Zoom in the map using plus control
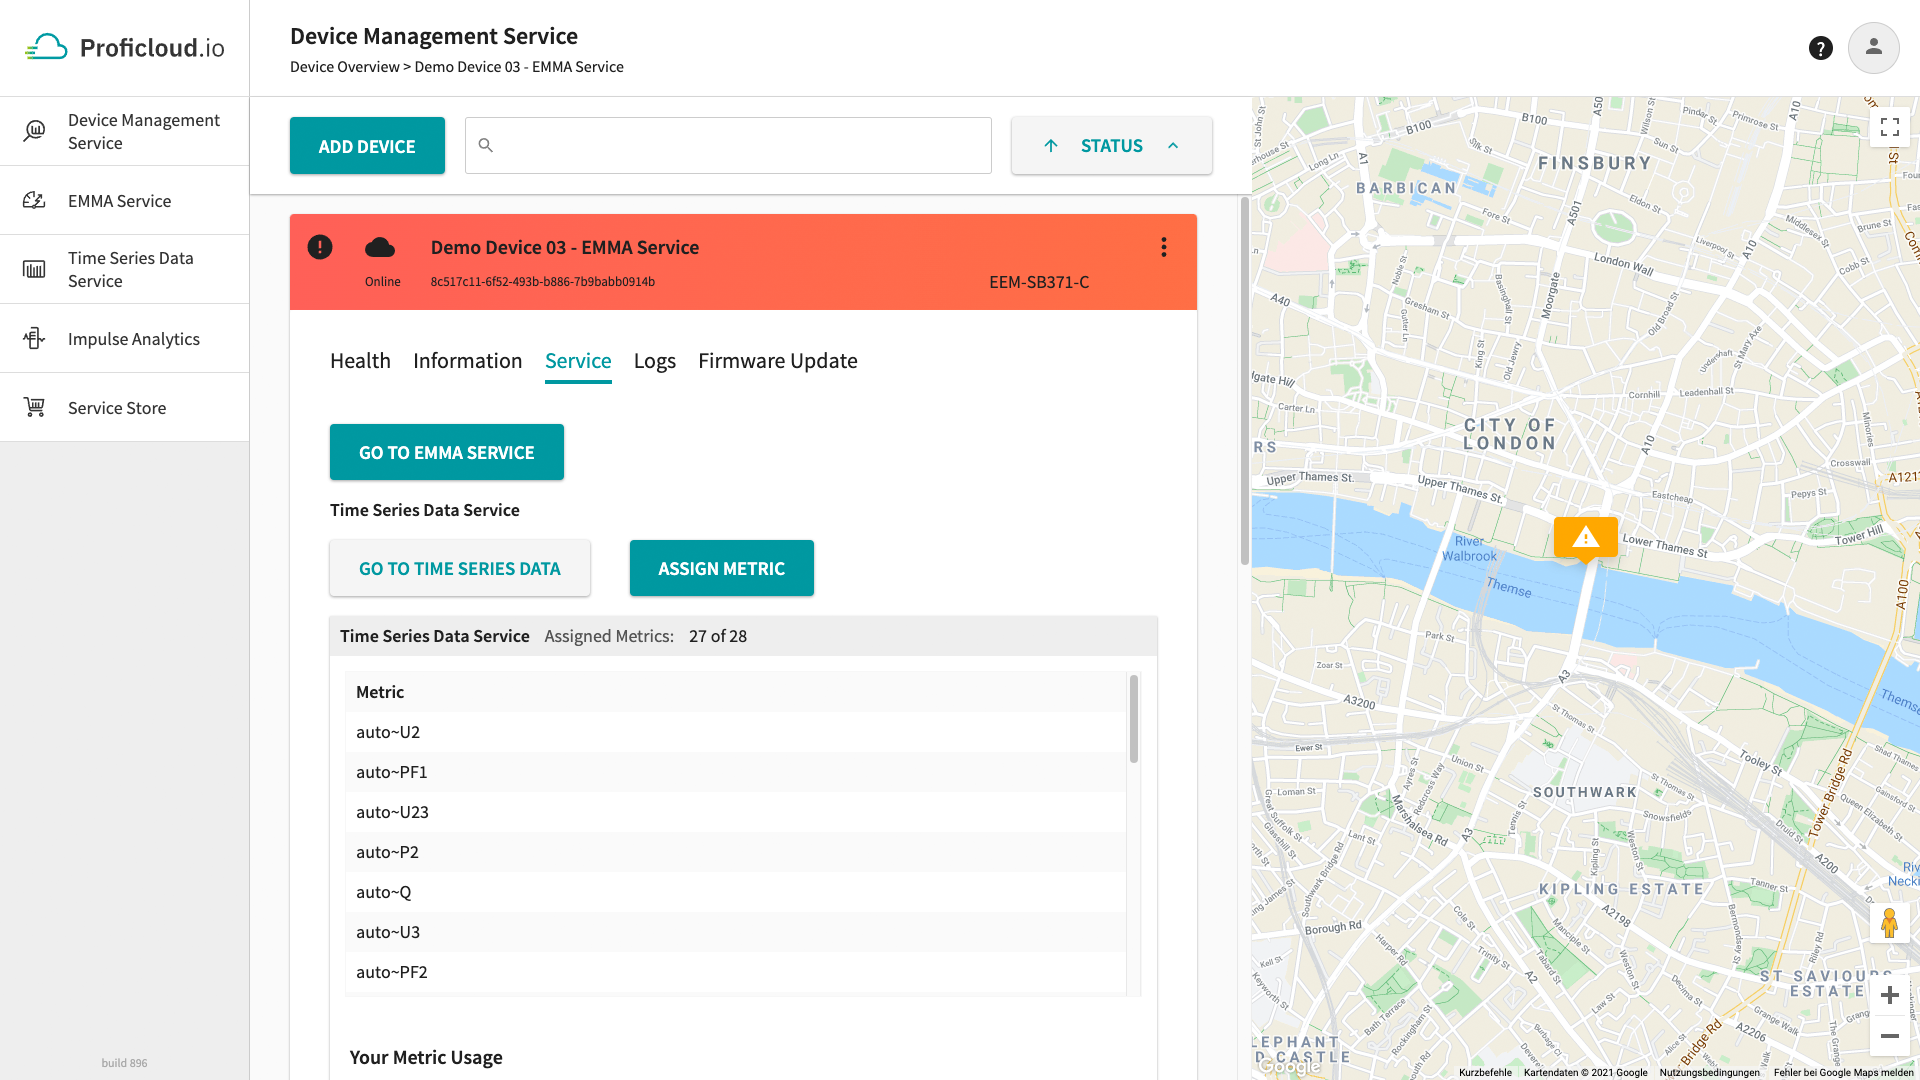The height and width of the screenshot is (1080, 1920). (x=1890, y=994)
